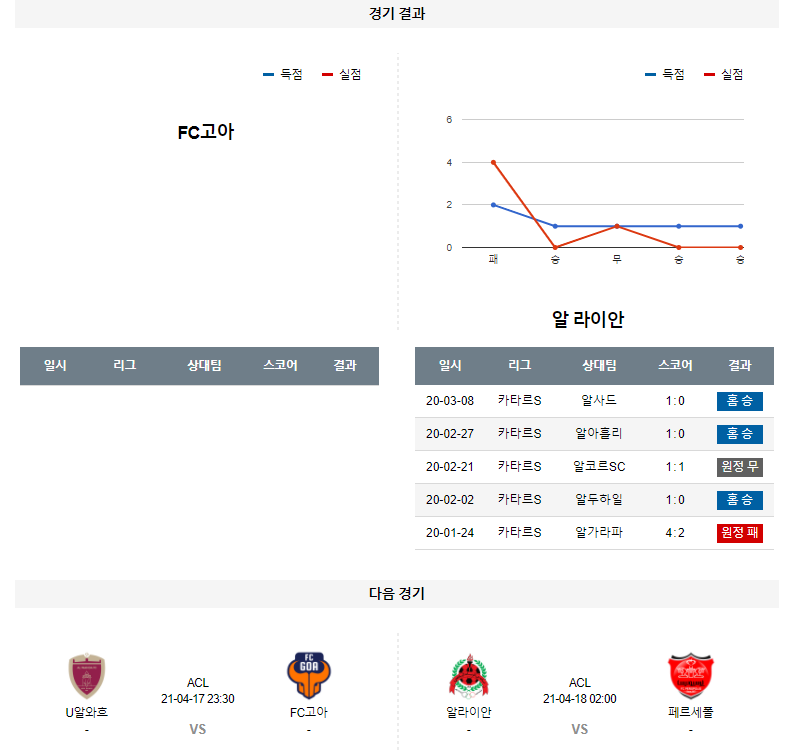Click the U알와흐 team crest logo
Image resolution: width=789 pixels, height=756 pixels.
pyautogui.click(x=87, y=676)
